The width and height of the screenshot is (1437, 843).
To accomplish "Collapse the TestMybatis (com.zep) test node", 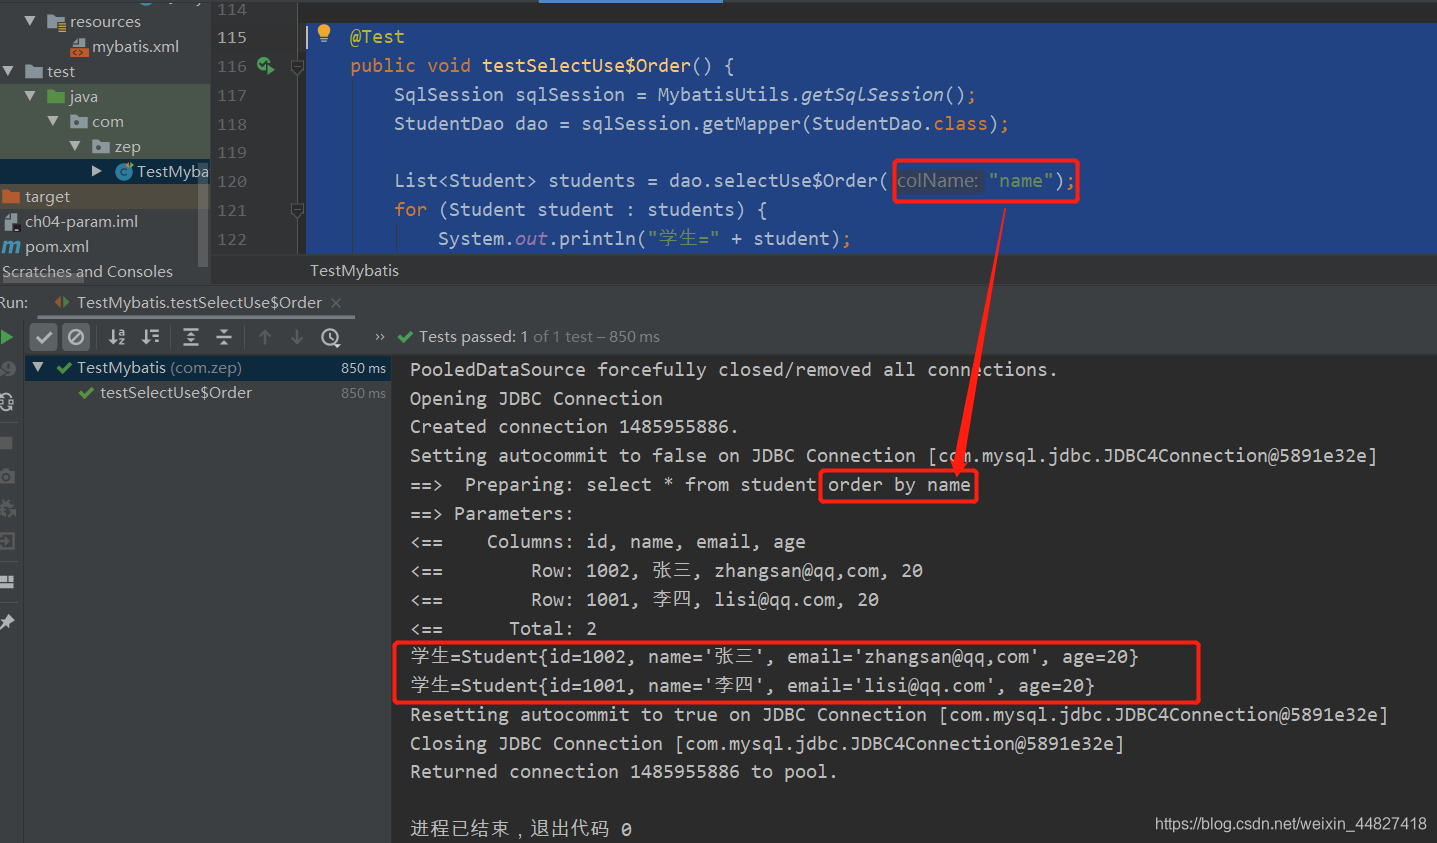I will coord(38,367).
